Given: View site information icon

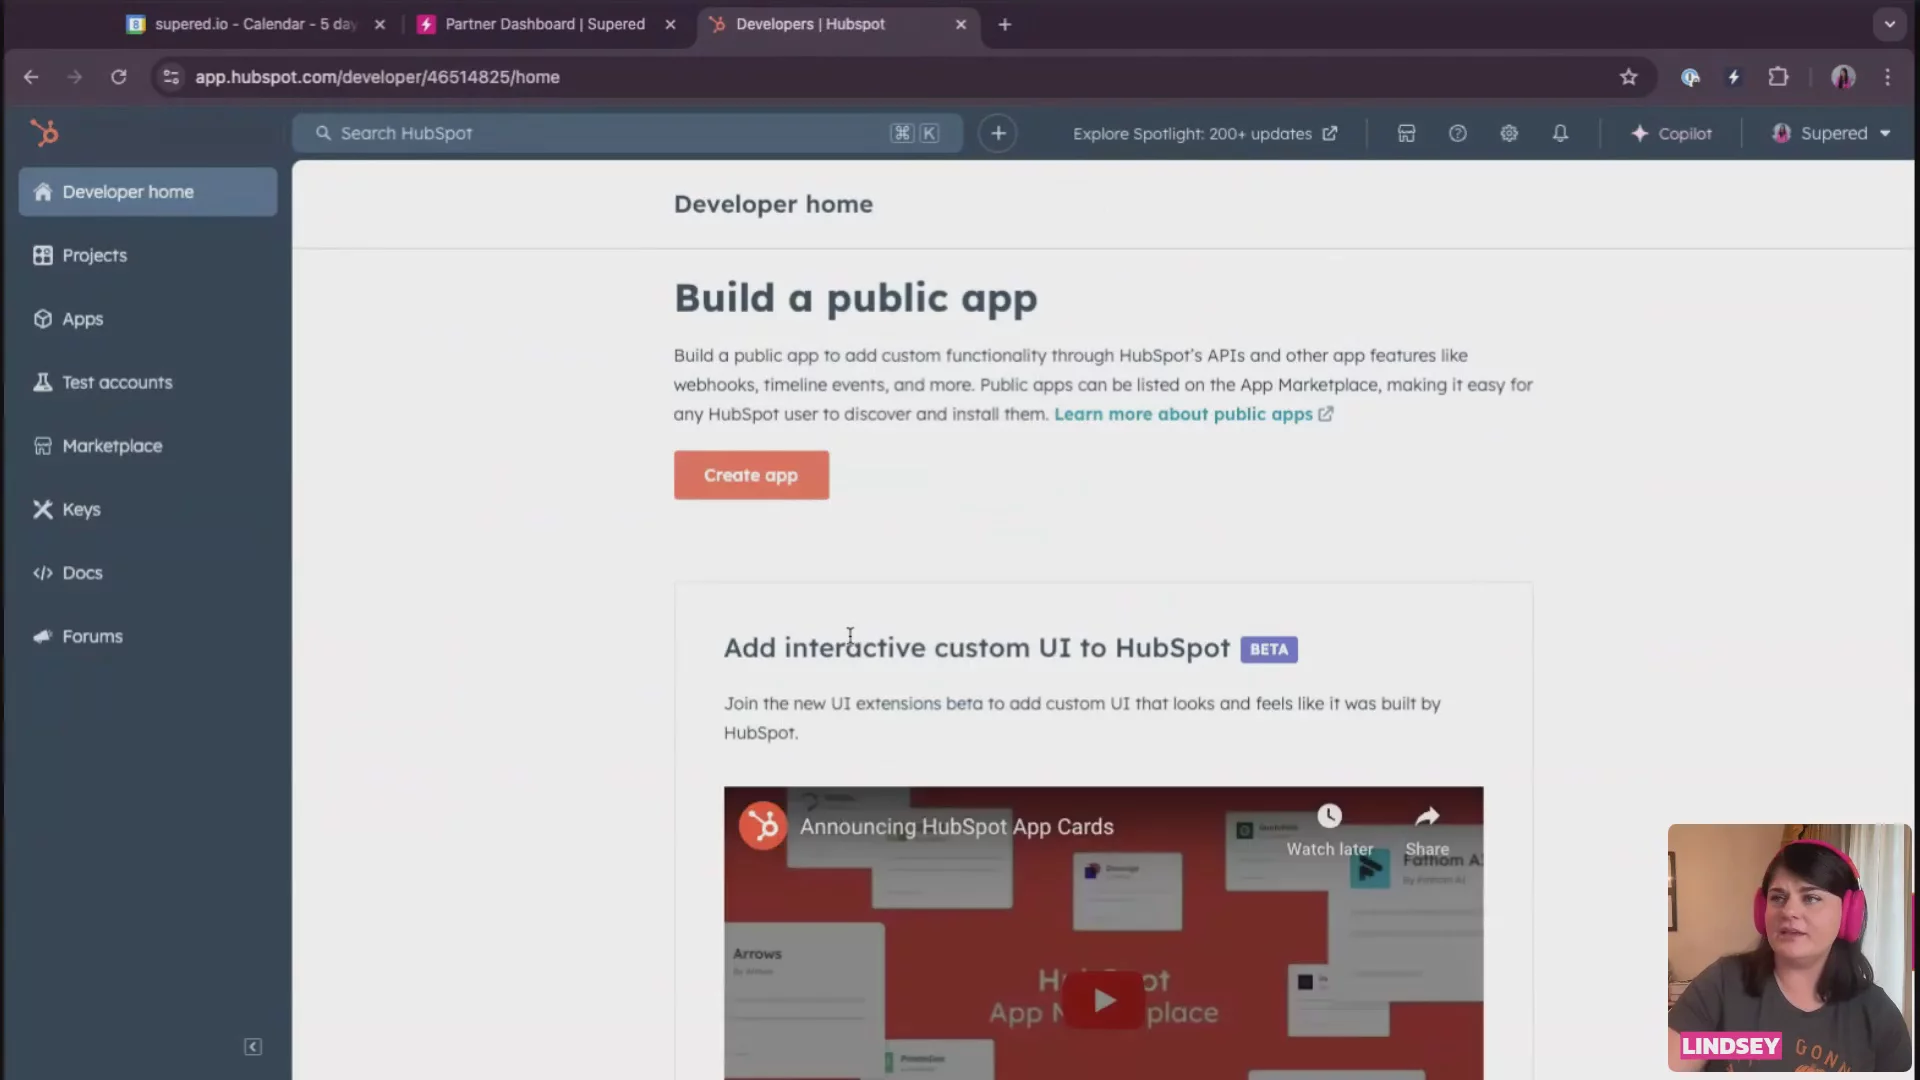Looking at the screenshot, I should click(x=171, y=77).
